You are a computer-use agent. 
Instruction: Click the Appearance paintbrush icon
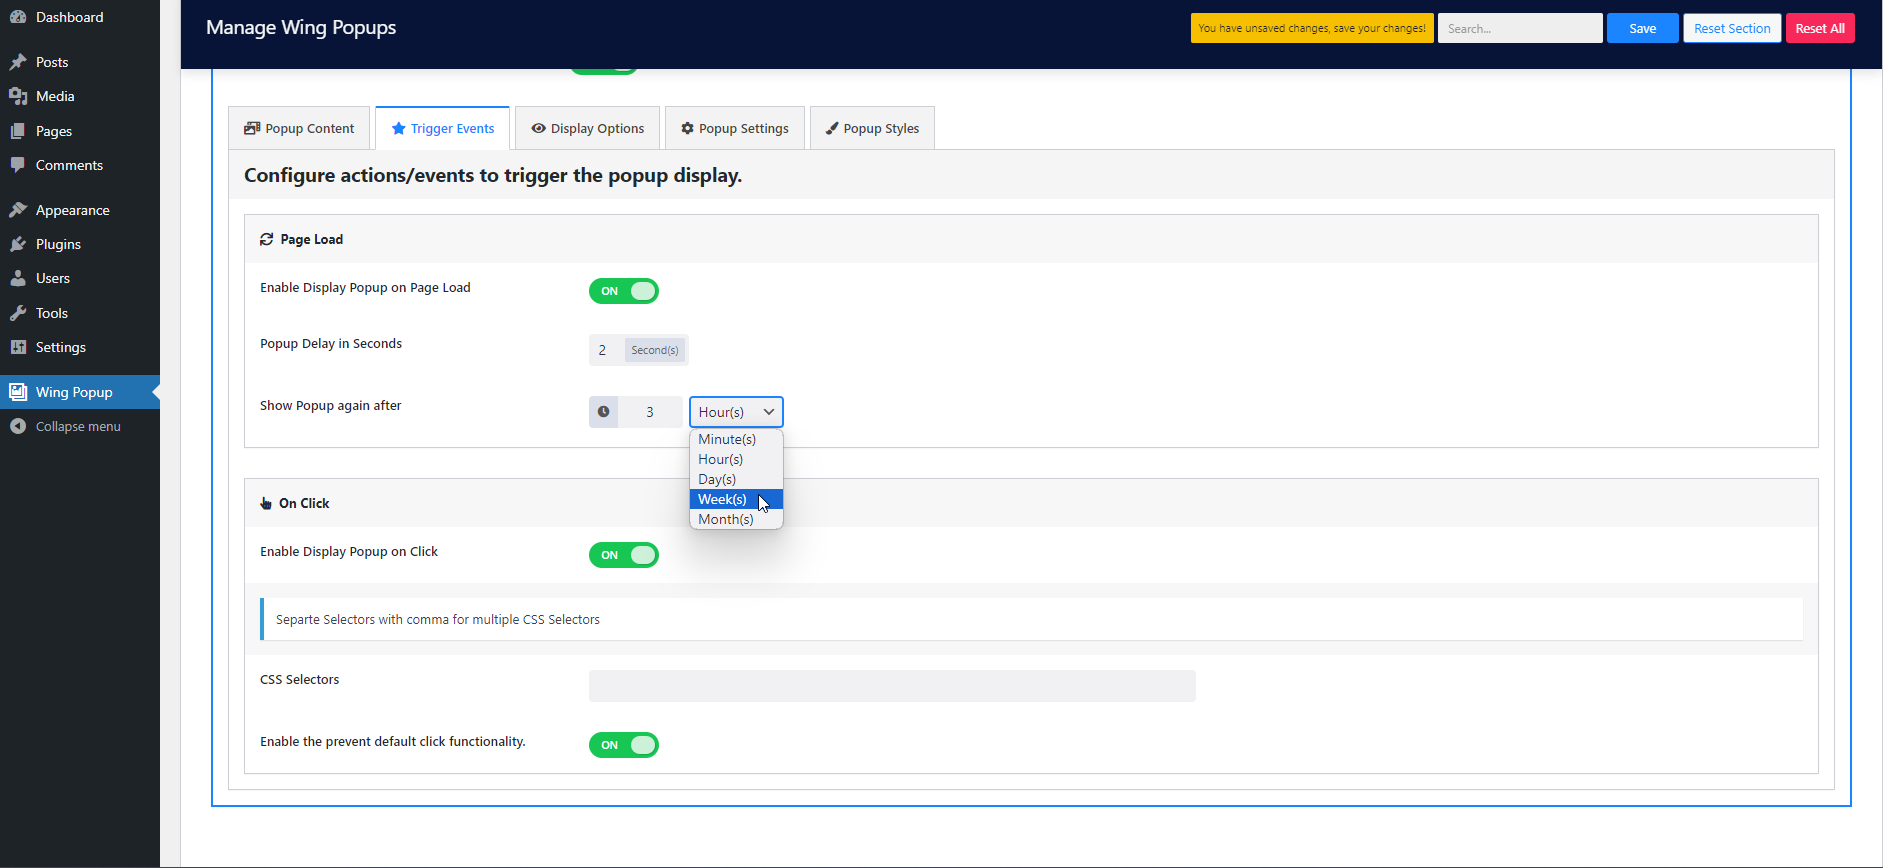[x=18, y=210]
